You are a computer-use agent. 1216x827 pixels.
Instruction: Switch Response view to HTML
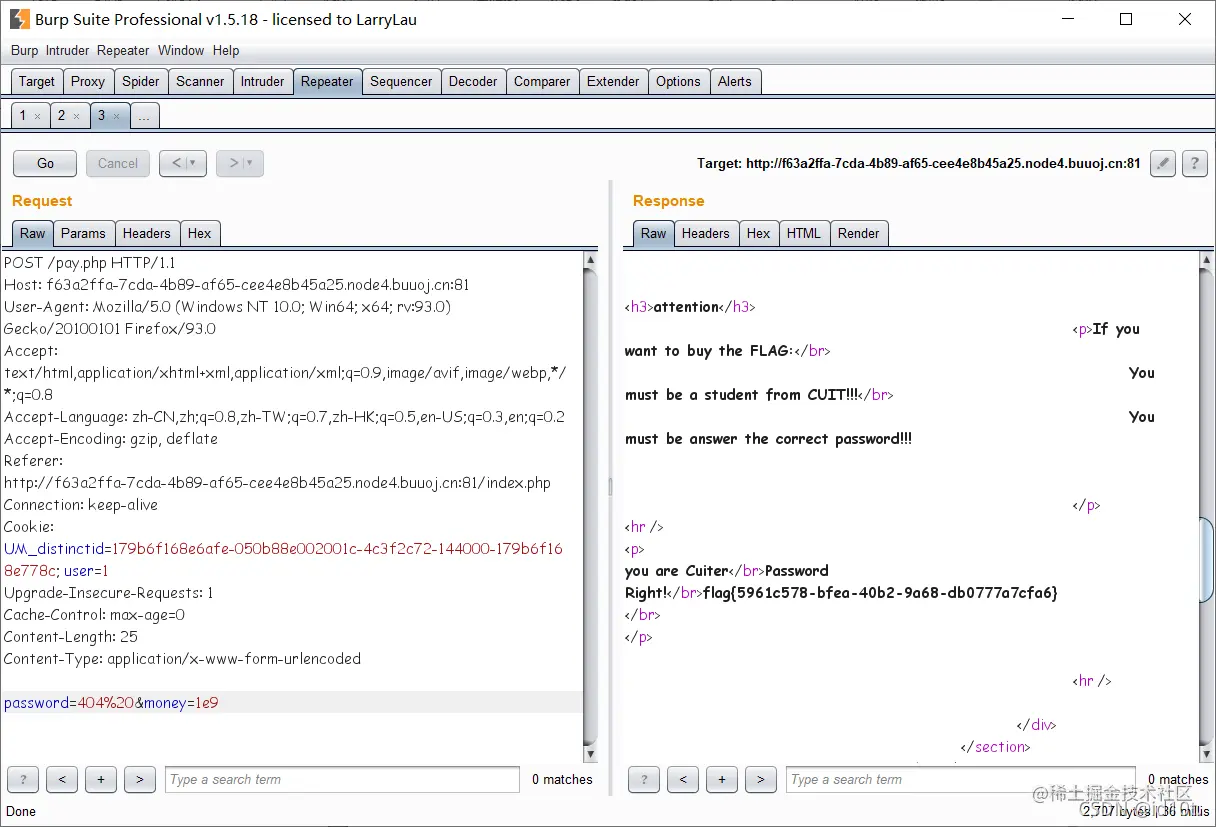point(804,233)
